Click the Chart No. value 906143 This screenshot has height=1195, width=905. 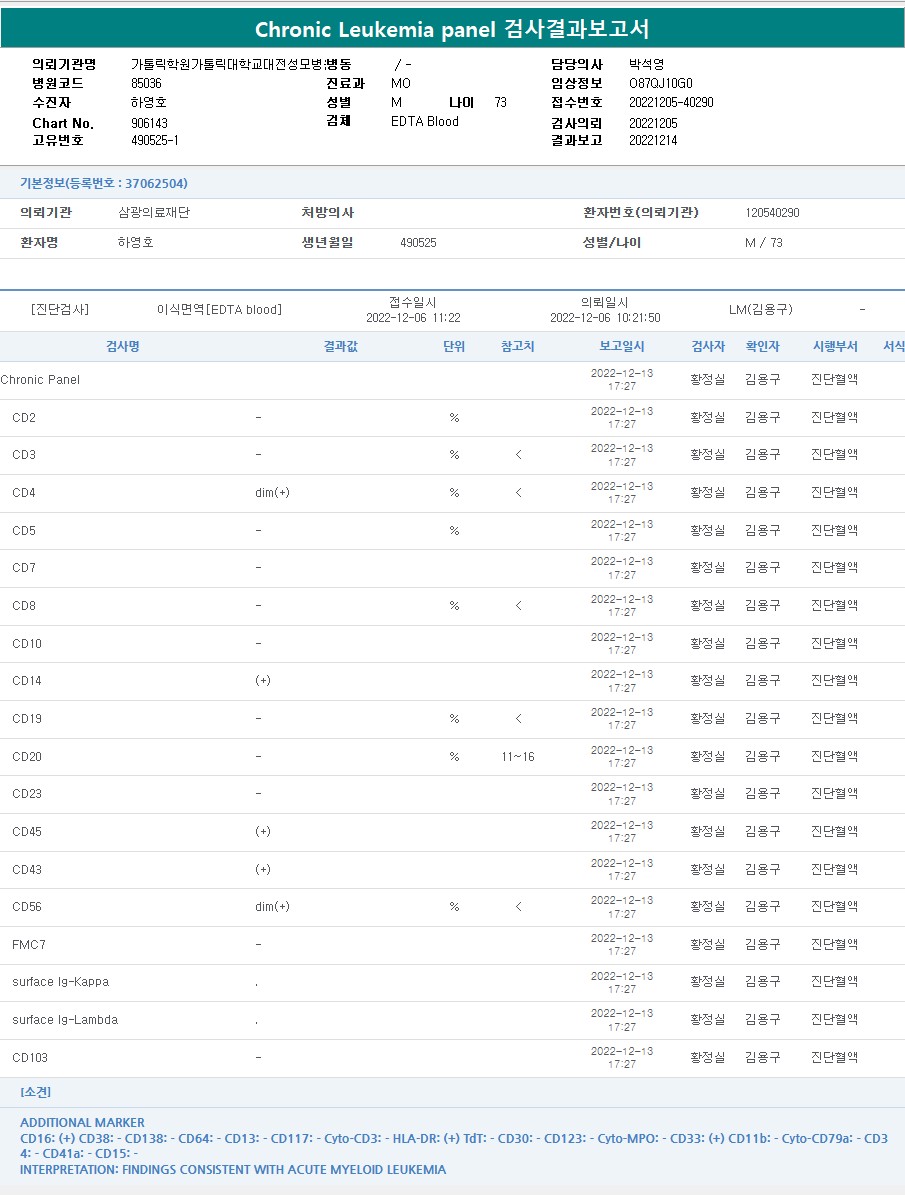coord(149,123)
